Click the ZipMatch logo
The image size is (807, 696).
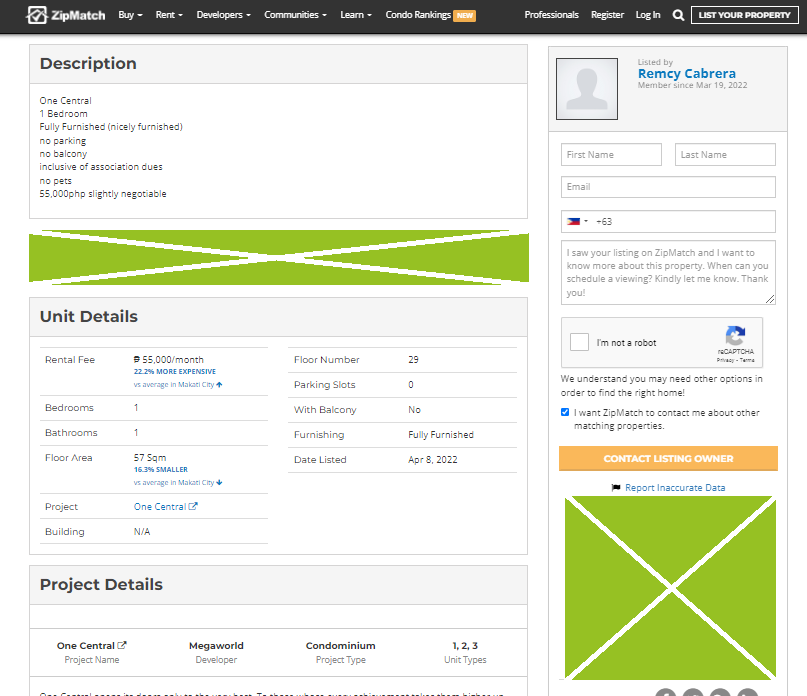tap(65, 15)
